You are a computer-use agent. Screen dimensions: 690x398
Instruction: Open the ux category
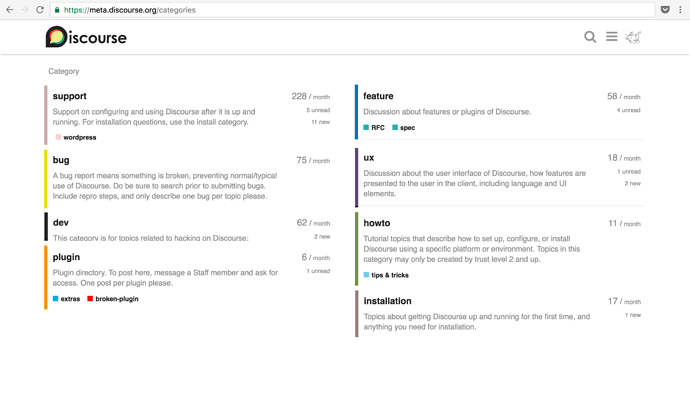(369, 158)
